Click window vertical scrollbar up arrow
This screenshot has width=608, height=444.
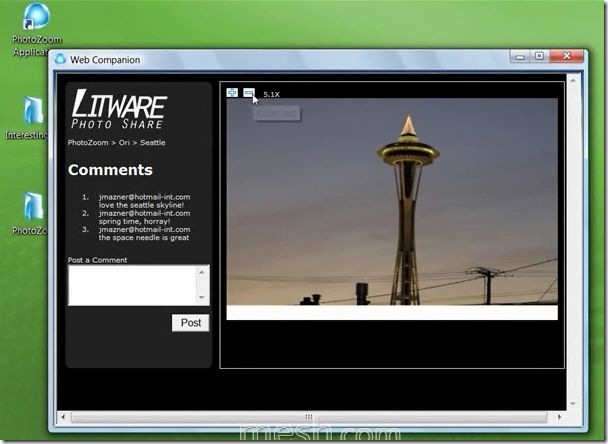pyautogui.click(x=573, y=80)
